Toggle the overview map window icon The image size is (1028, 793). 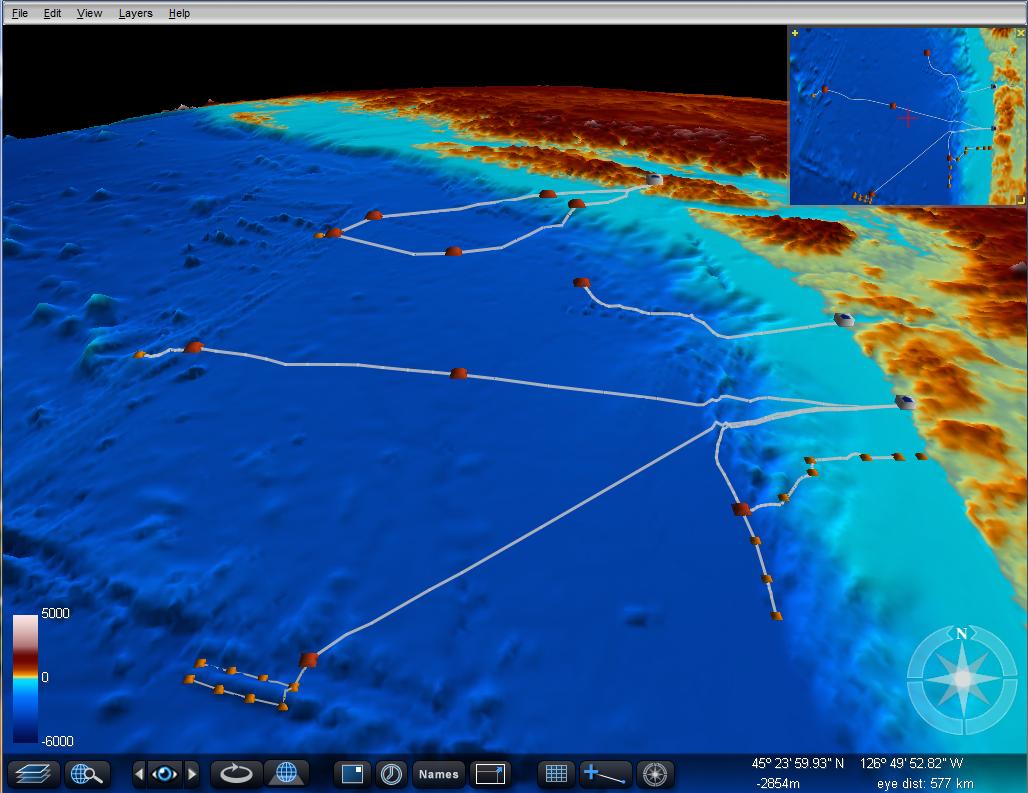click(x=351, y=773)
